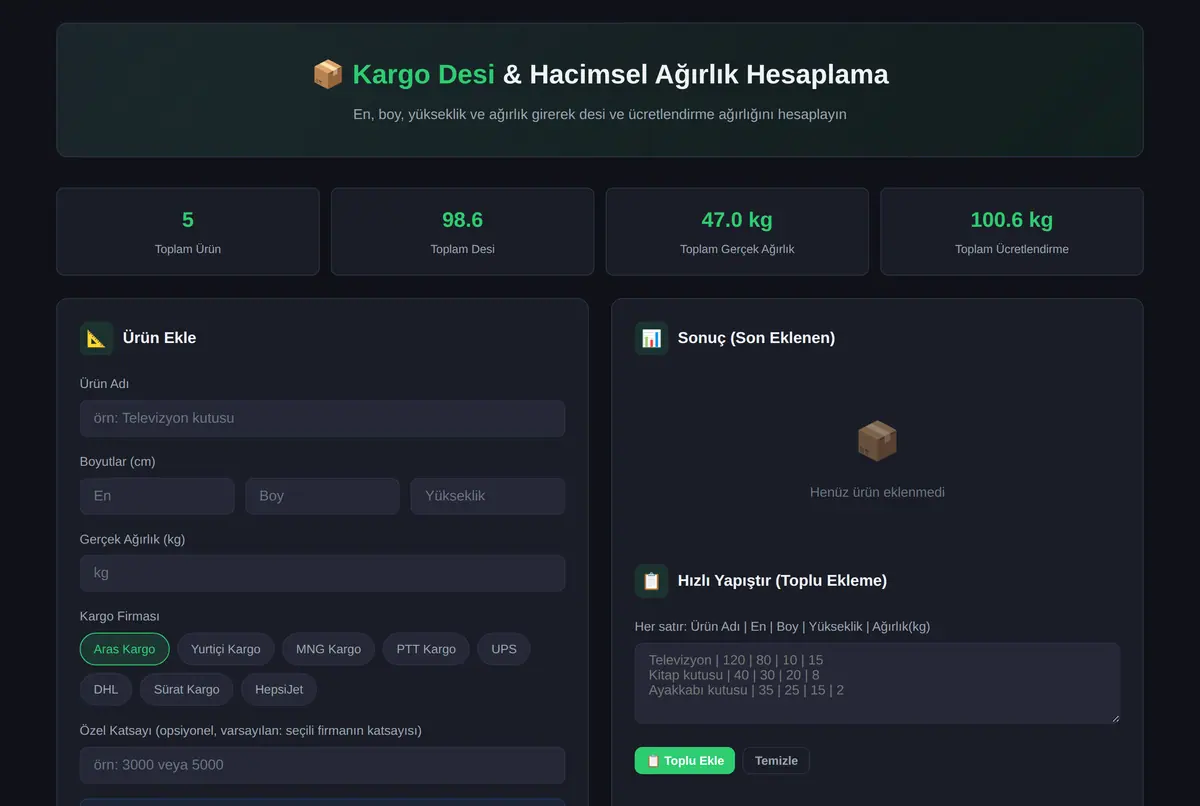Click the Toplam Ürün value 5
1200x806 pixels.
pos(188,220)
